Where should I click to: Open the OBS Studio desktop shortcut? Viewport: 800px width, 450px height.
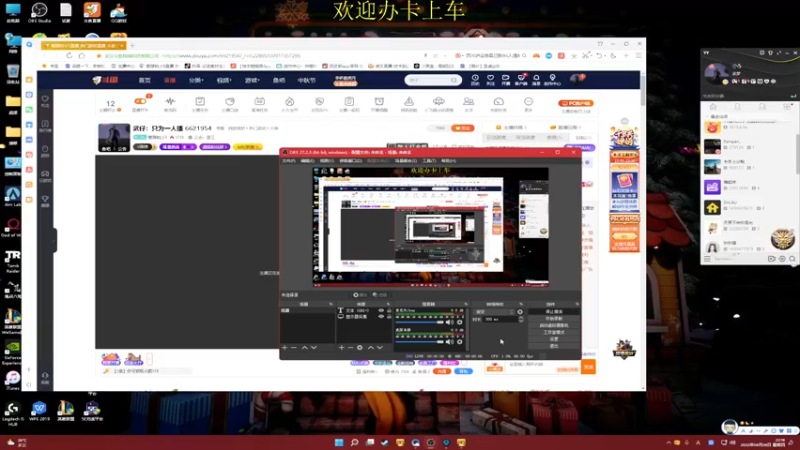point(39,12)
